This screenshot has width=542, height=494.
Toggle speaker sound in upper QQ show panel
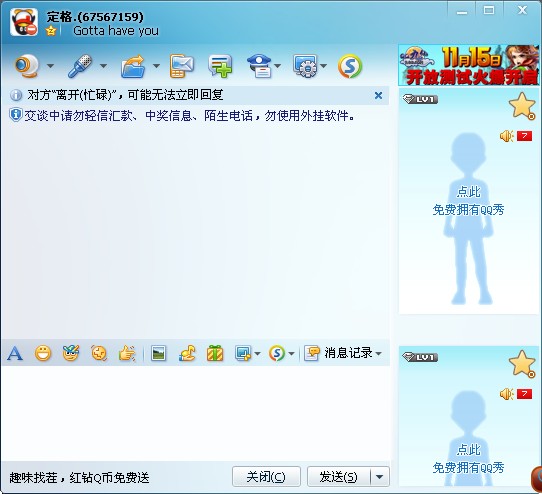[x=507, y=136]
